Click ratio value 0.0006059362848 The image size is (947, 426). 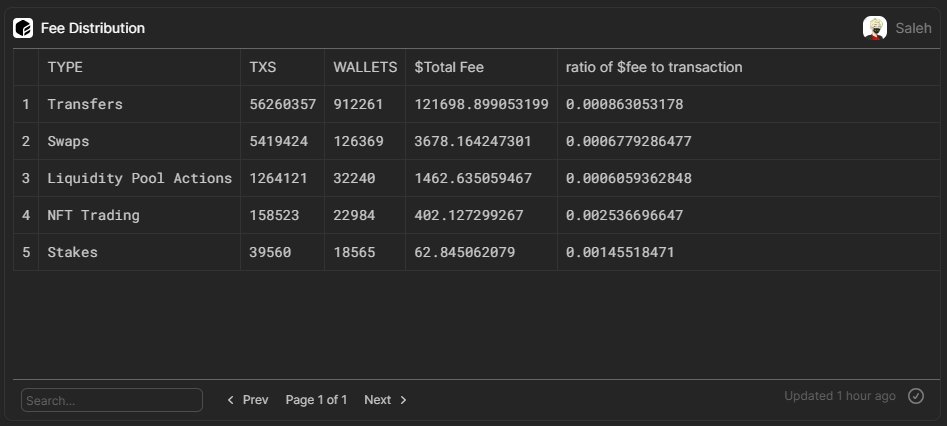(x=629, y=178)
